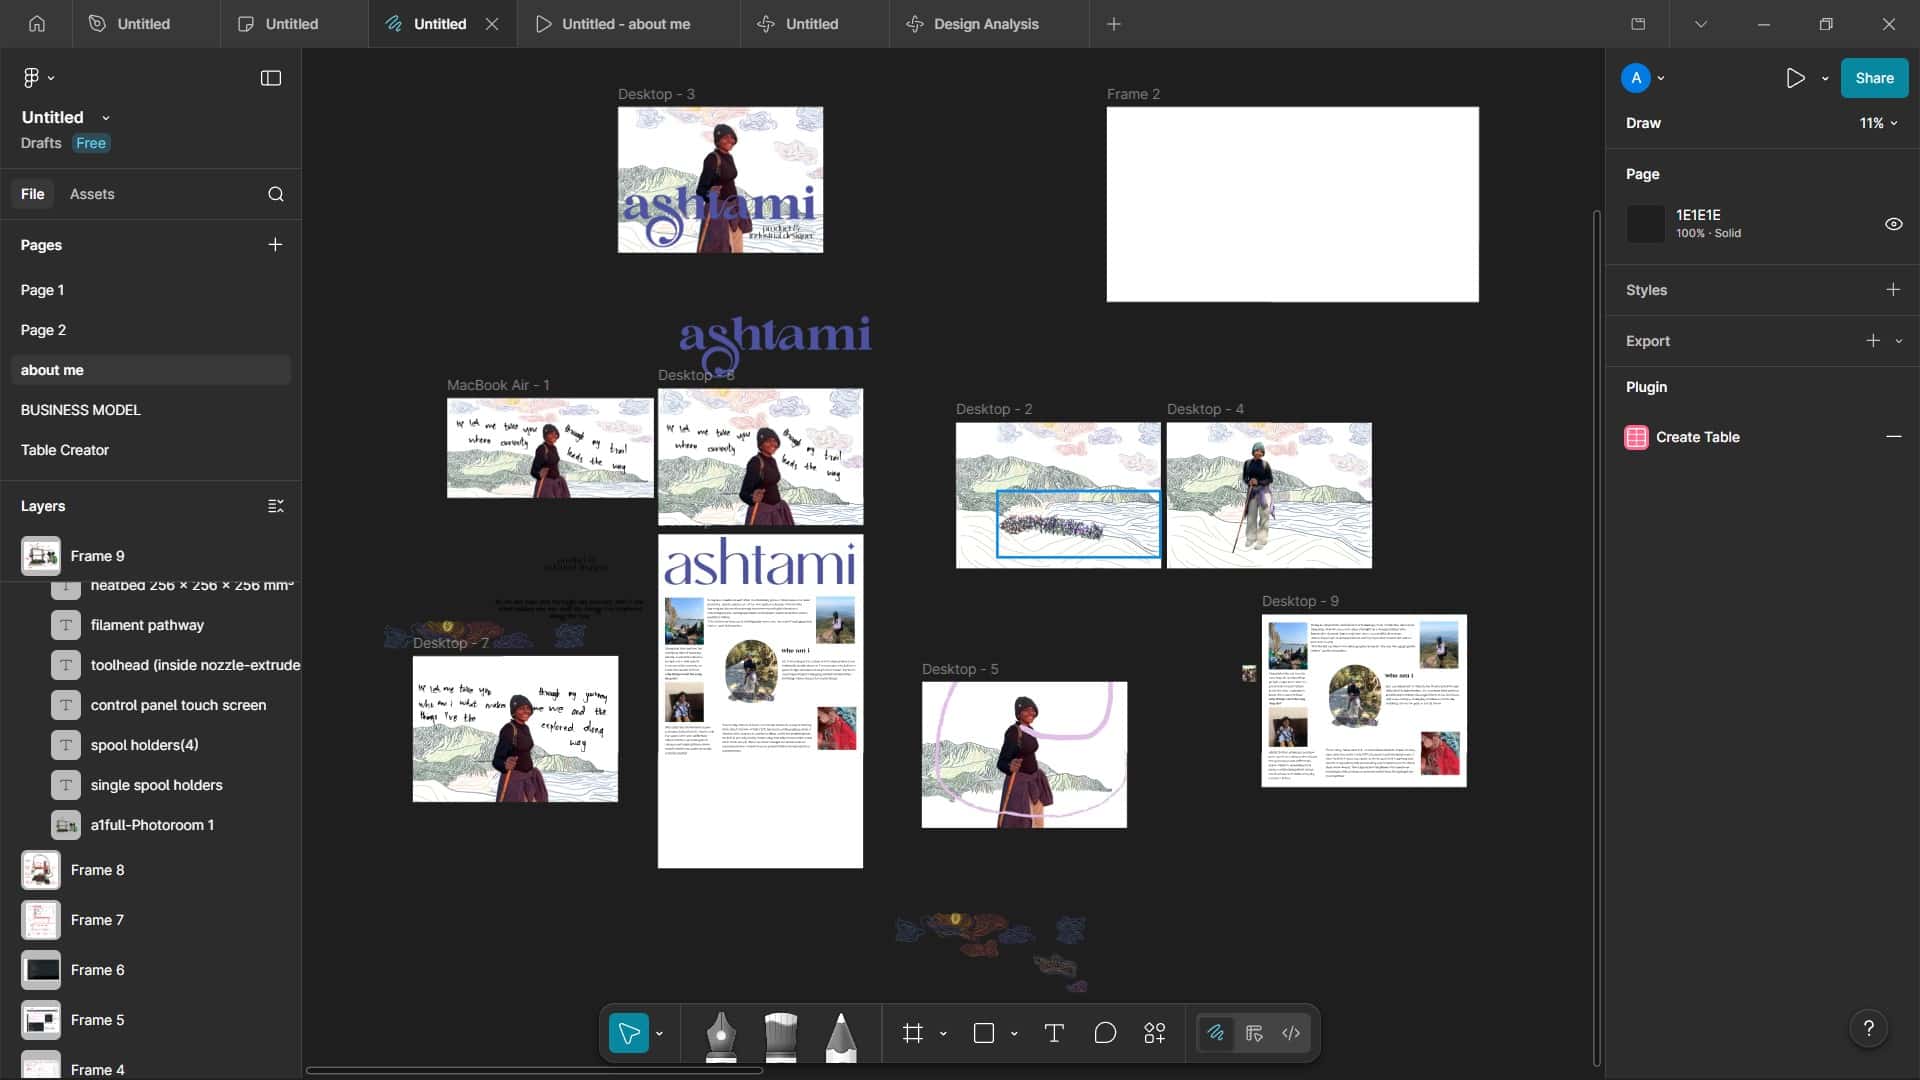Viewport: 1920px width, 1080px height.
Task: Select the Pen tool in bottom toolbar
Action: 720,1035
